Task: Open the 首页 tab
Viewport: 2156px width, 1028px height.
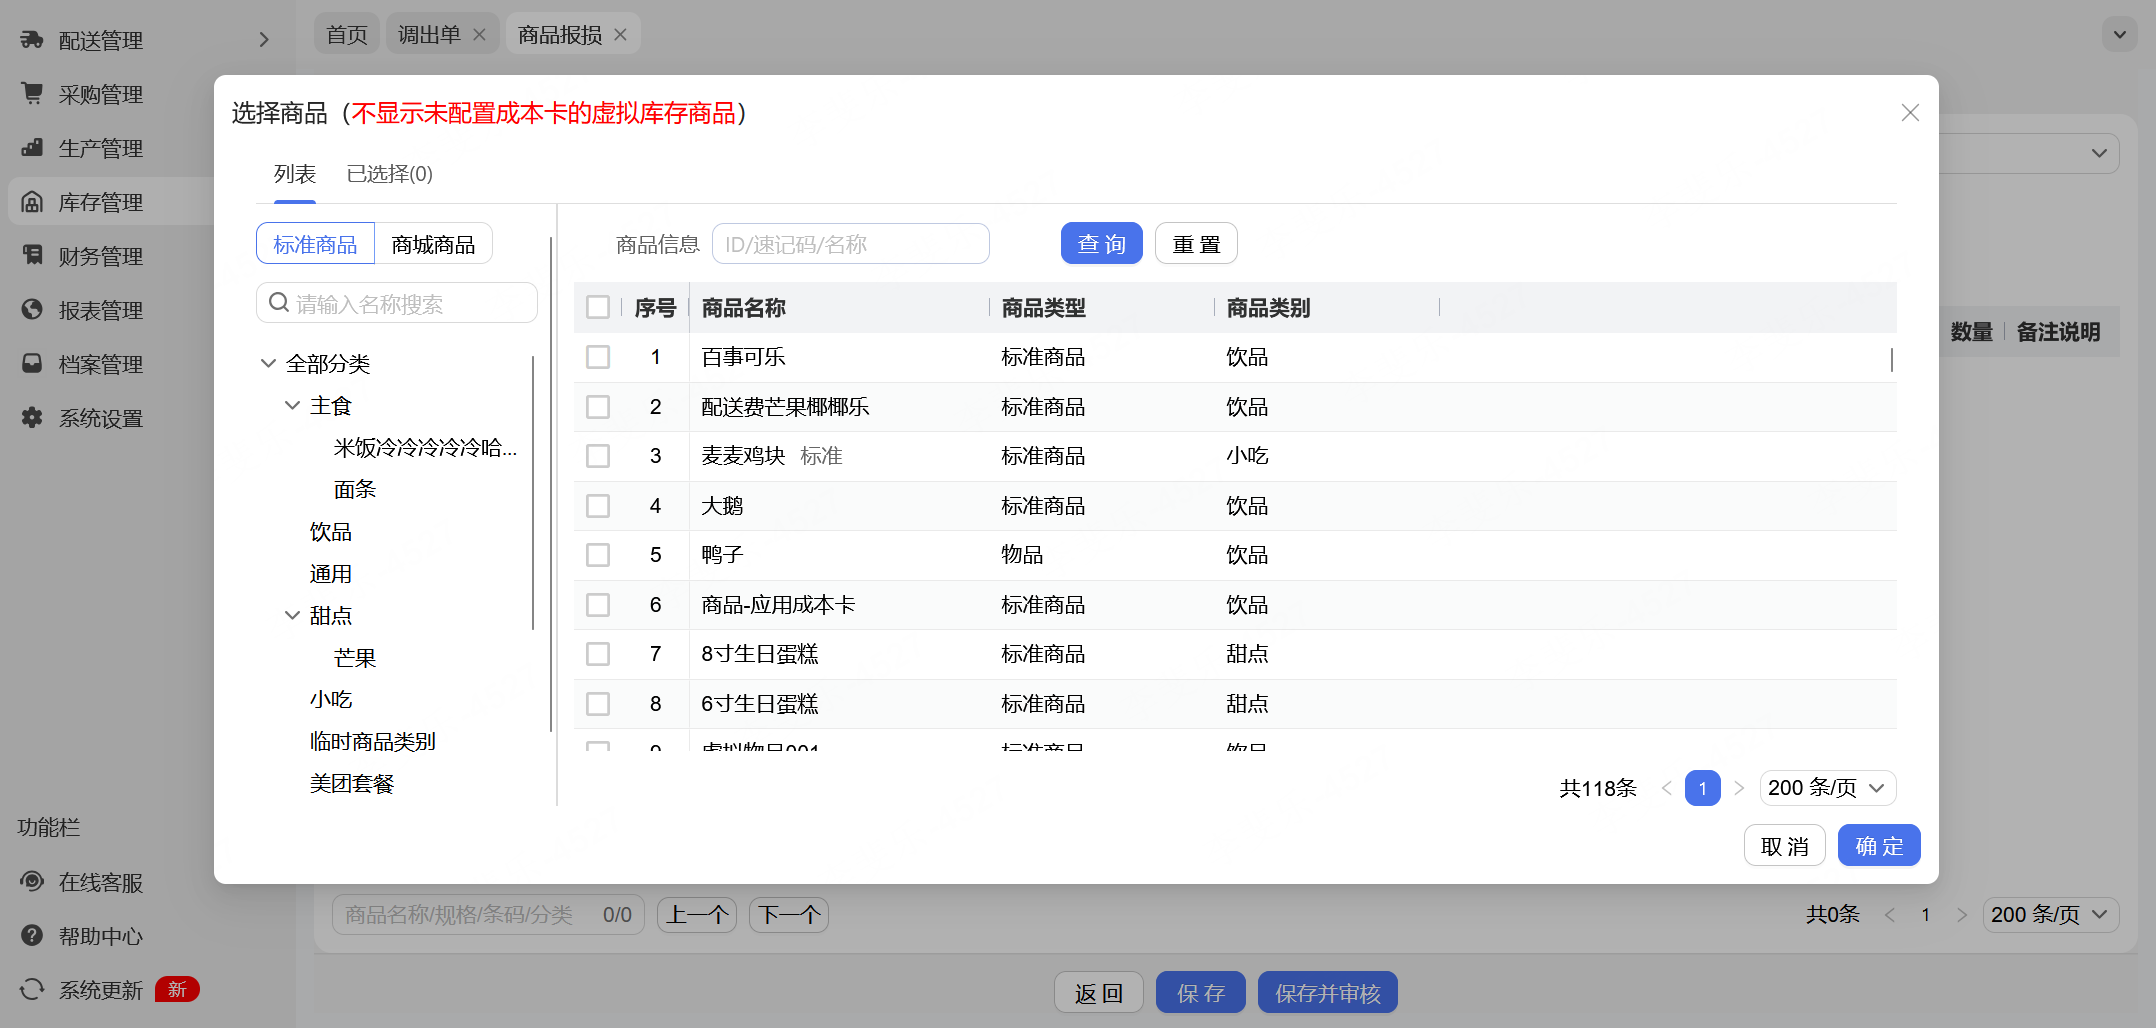Action: pos(347,35)
